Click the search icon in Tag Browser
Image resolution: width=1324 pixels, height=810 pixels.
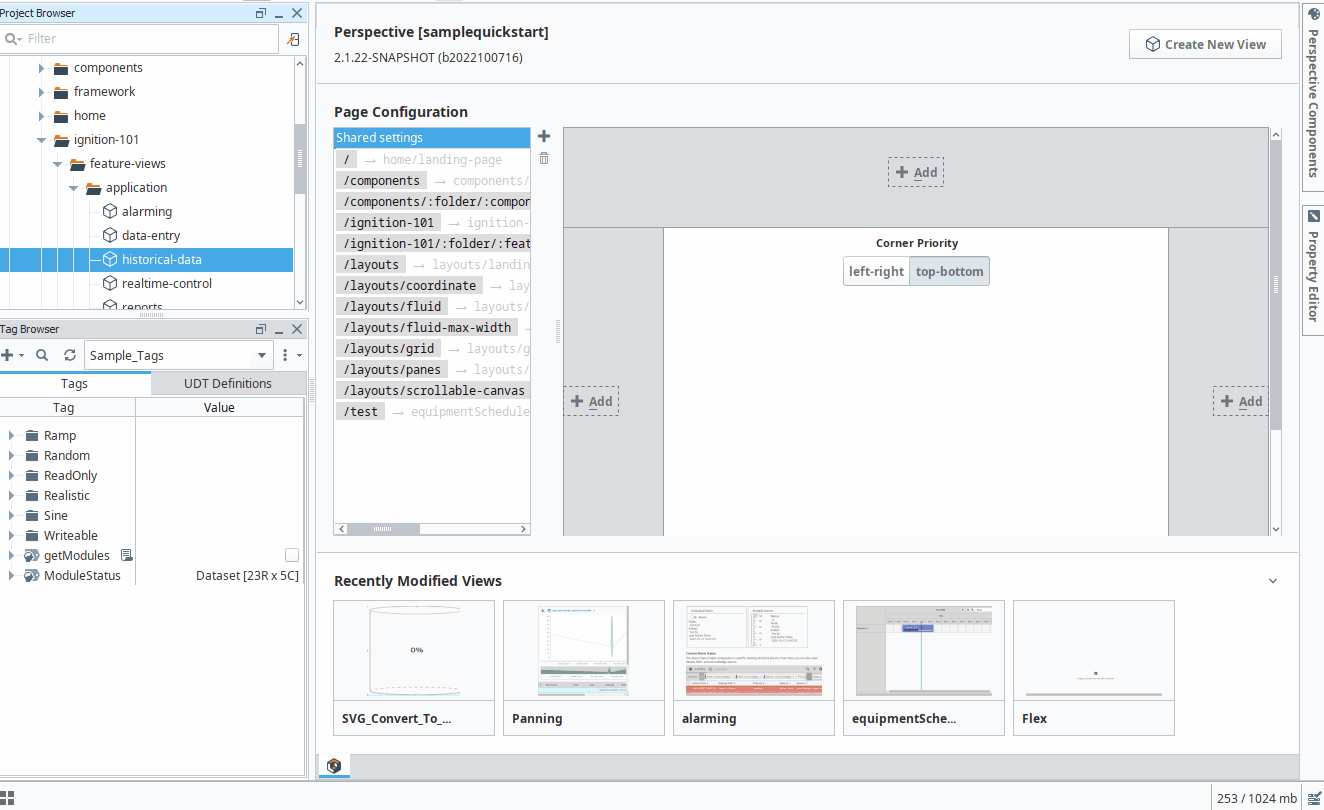[x=41, y=354]
